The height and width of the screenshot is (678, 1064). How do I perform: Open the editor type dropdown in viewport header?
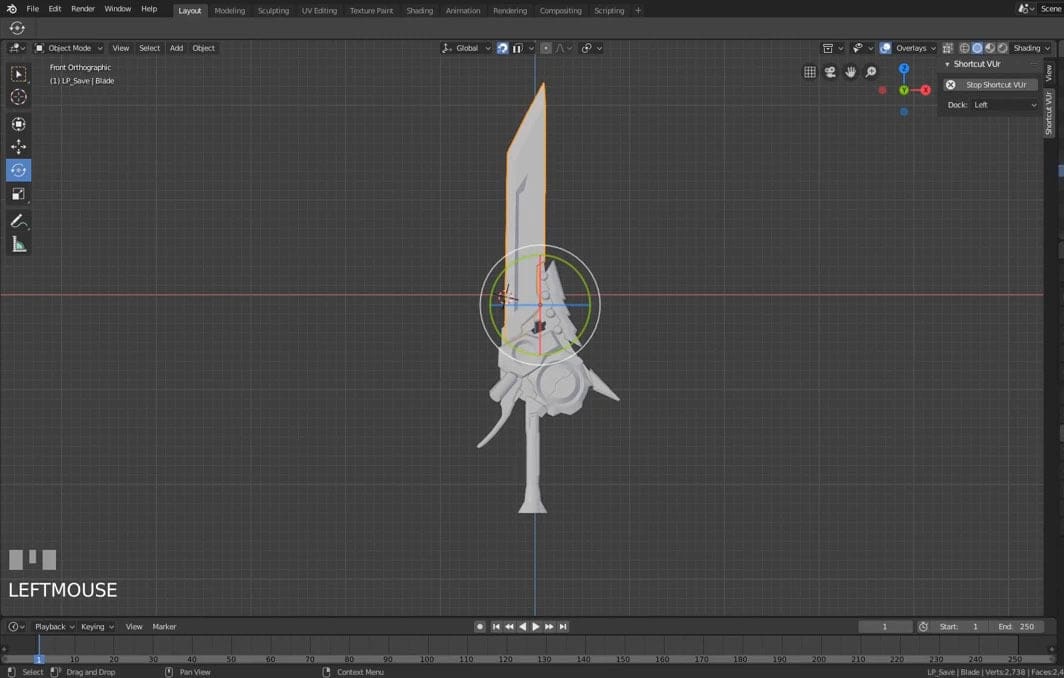(17, 48)
